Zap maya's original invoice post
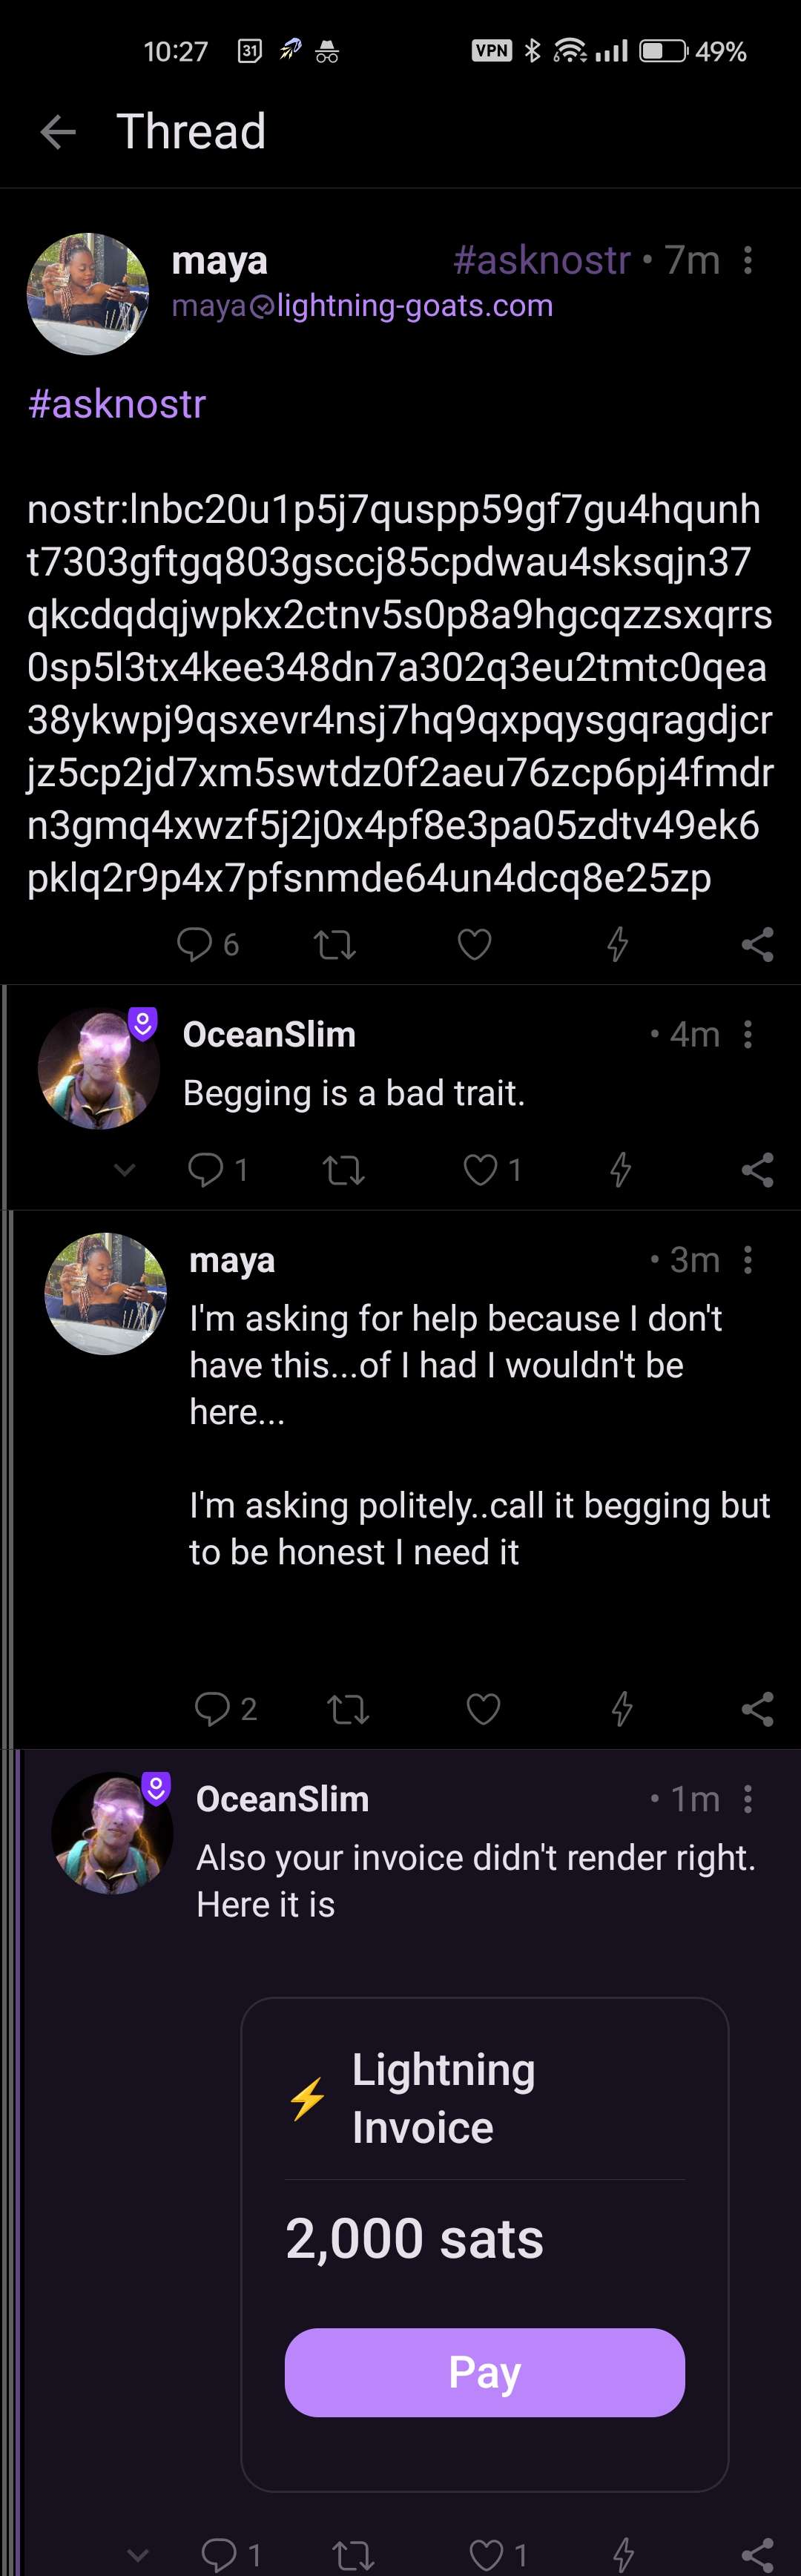The width and height of the screenshot is (801, 2576). (x=618, y=944)
